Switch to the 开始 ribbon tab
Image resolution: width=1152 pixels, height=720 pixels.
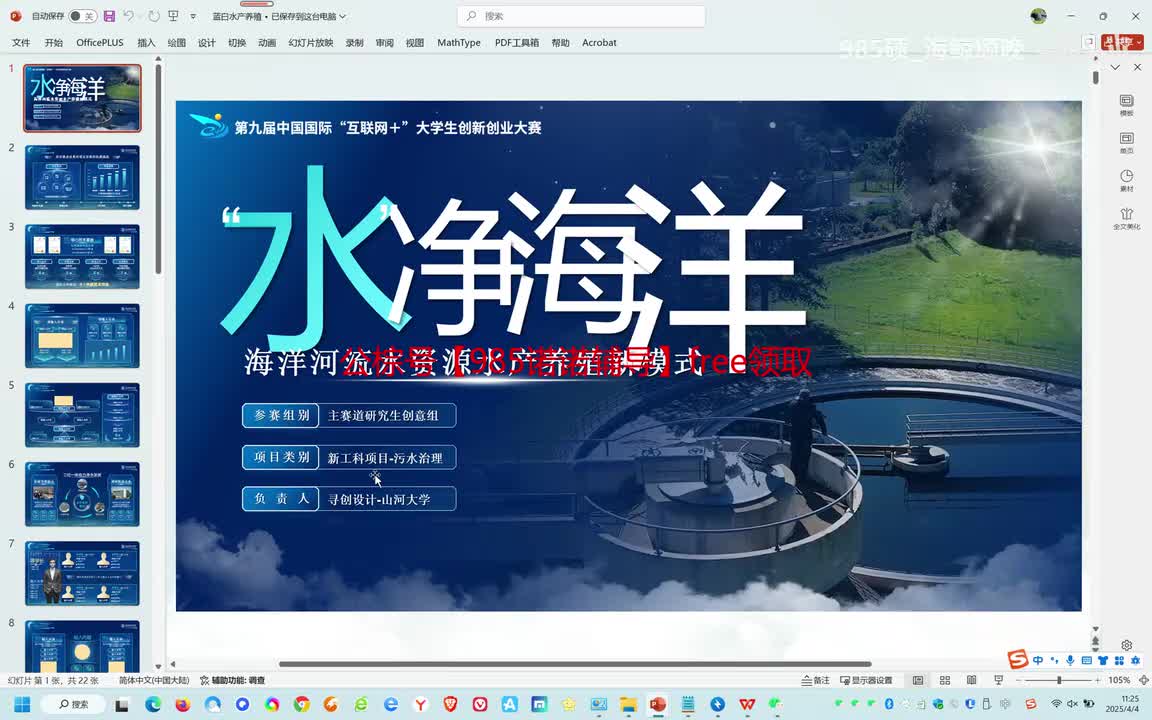coord(54,43)
